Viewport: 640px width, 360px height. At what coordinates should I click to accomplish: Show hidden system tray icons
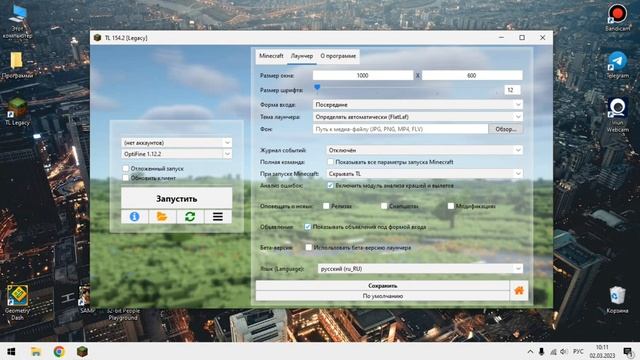(530, 352)
